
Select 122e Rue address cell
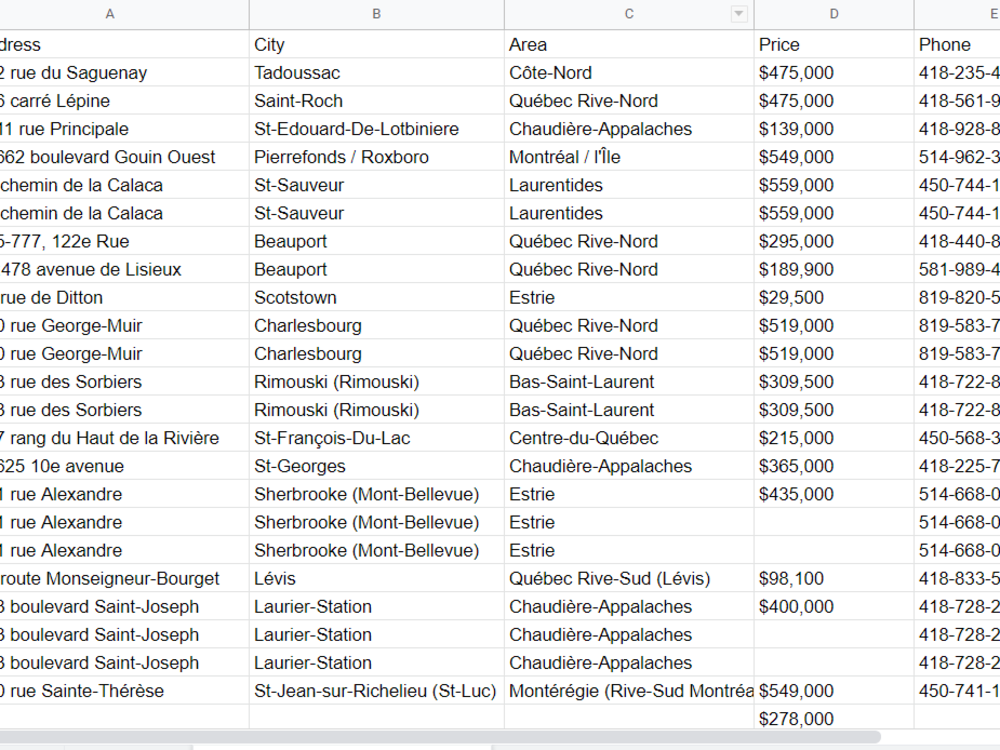tap(124, 241)
